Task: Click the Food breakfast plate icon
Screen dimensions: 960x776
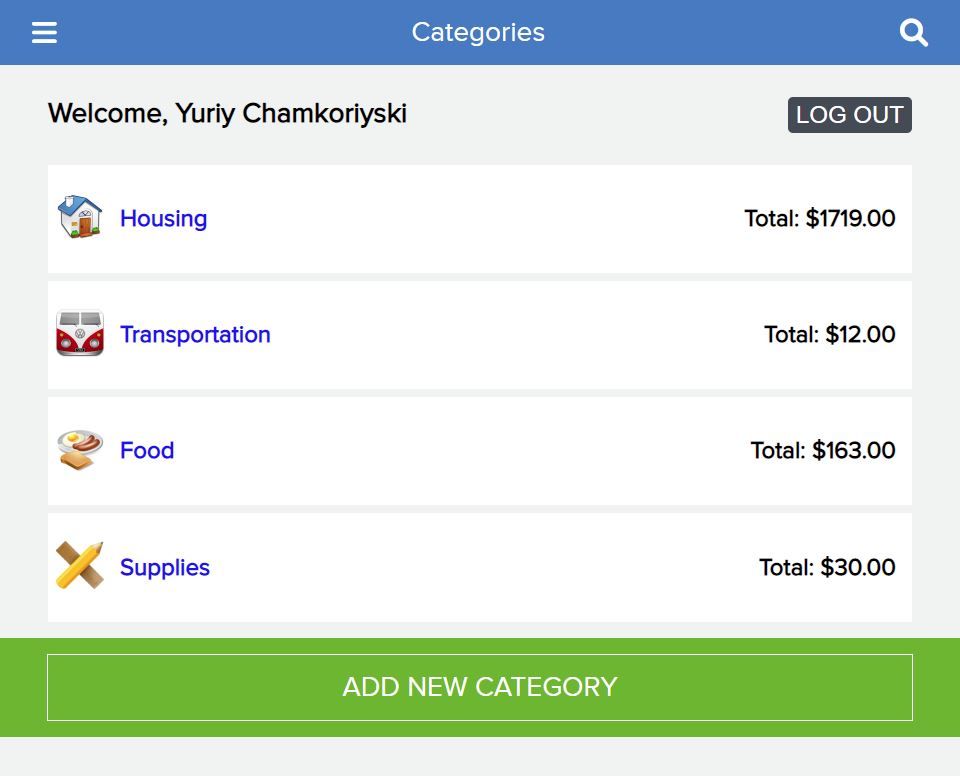Action: coord(80,450)
